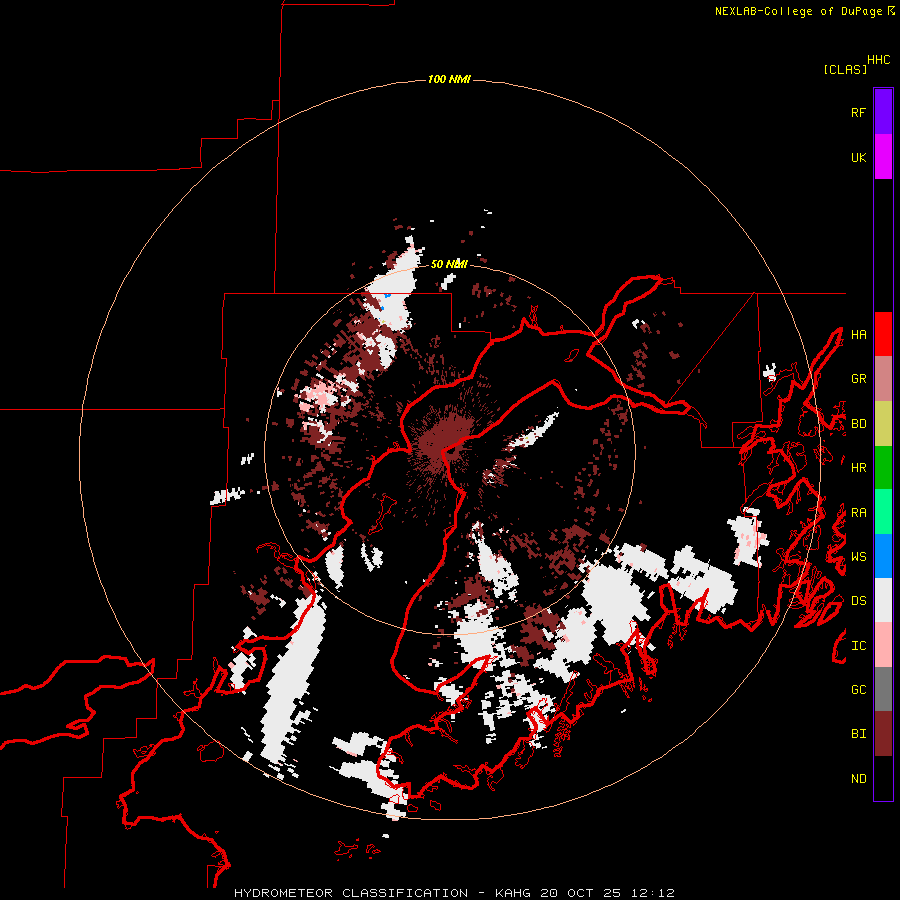Click the 100 NMI range ring label
This screenshot has width=900, height=900.
[449, 79]
